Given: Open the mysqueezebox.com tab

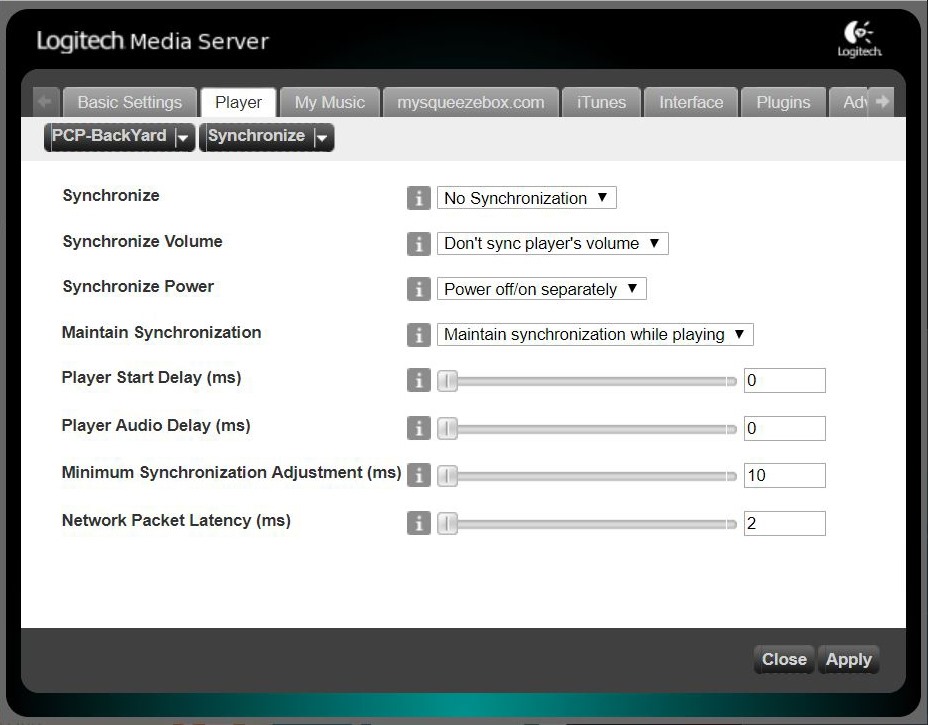Looking at the screenshot, I should (x=471, y=102).
